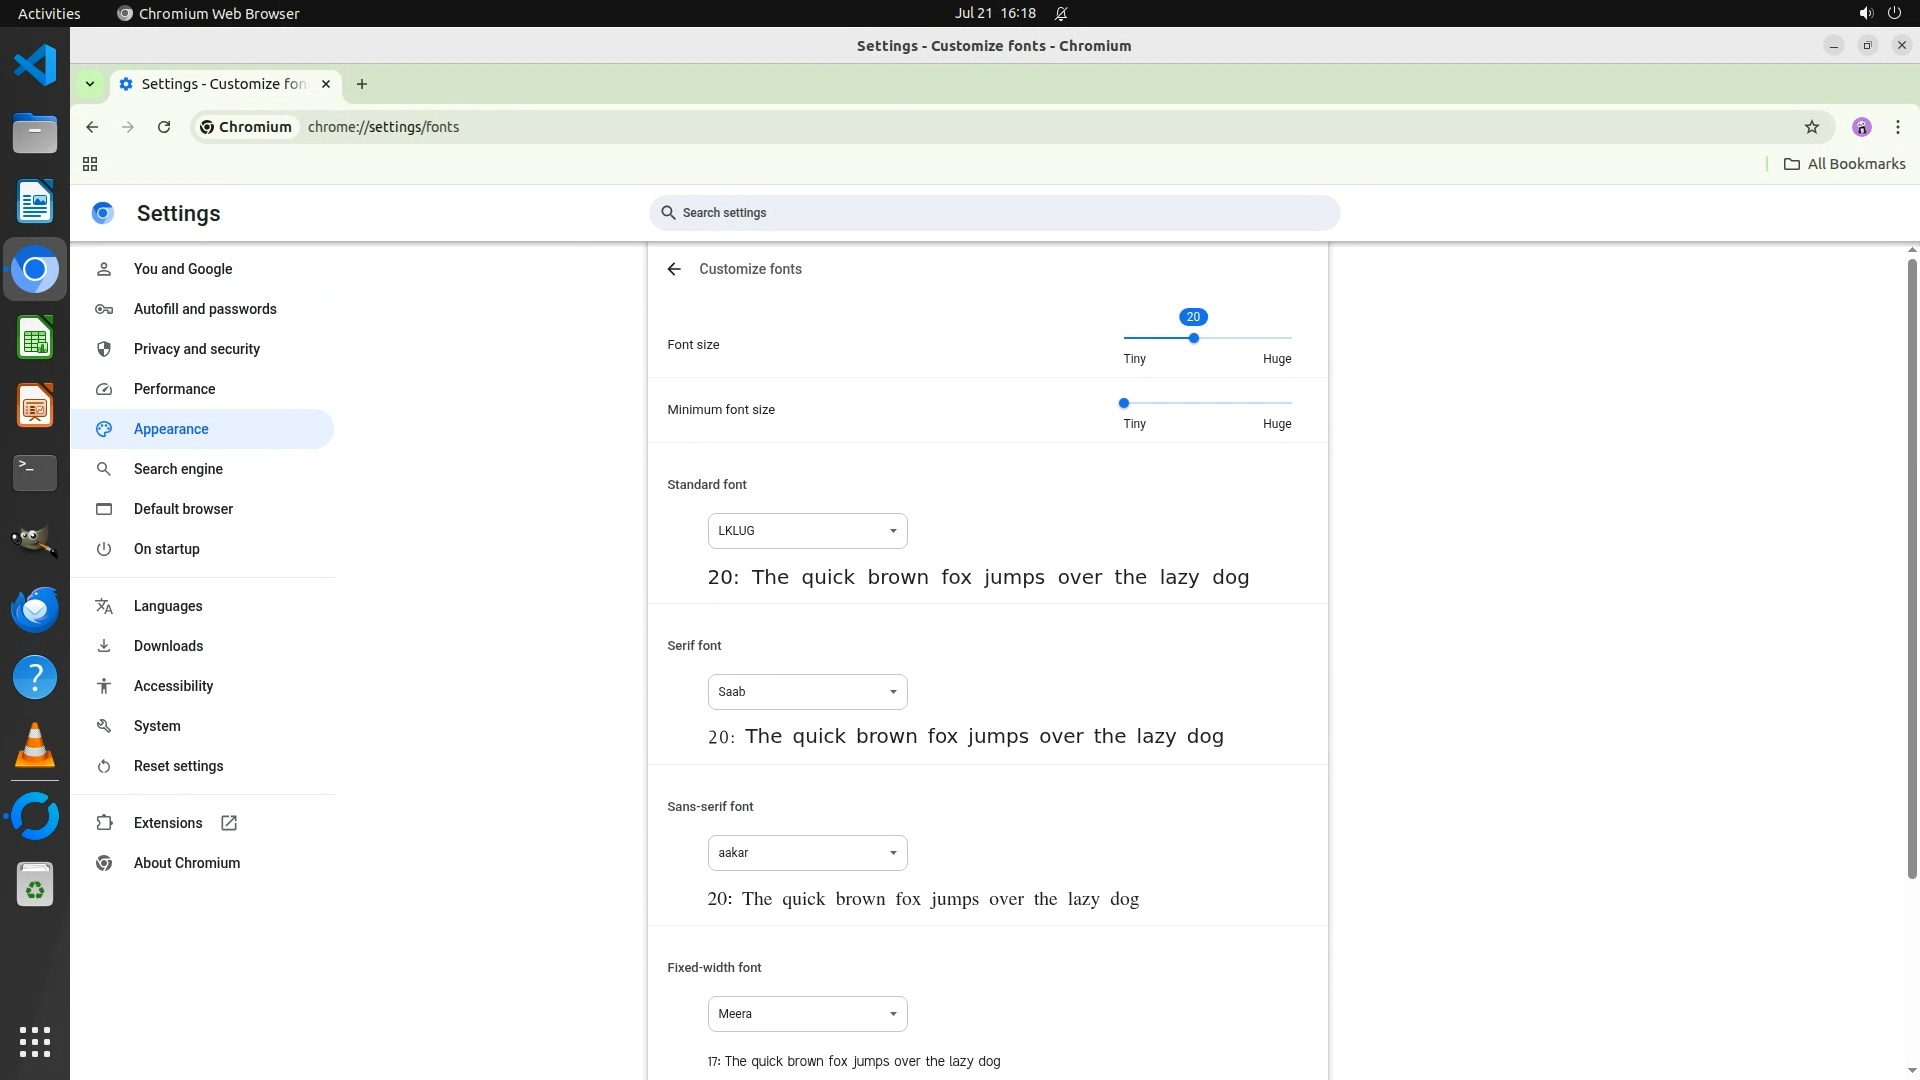The height and width of the screenshot is (1080, 1920).
Task: Click the Search settings field
Action: click(x=994, y=213)
